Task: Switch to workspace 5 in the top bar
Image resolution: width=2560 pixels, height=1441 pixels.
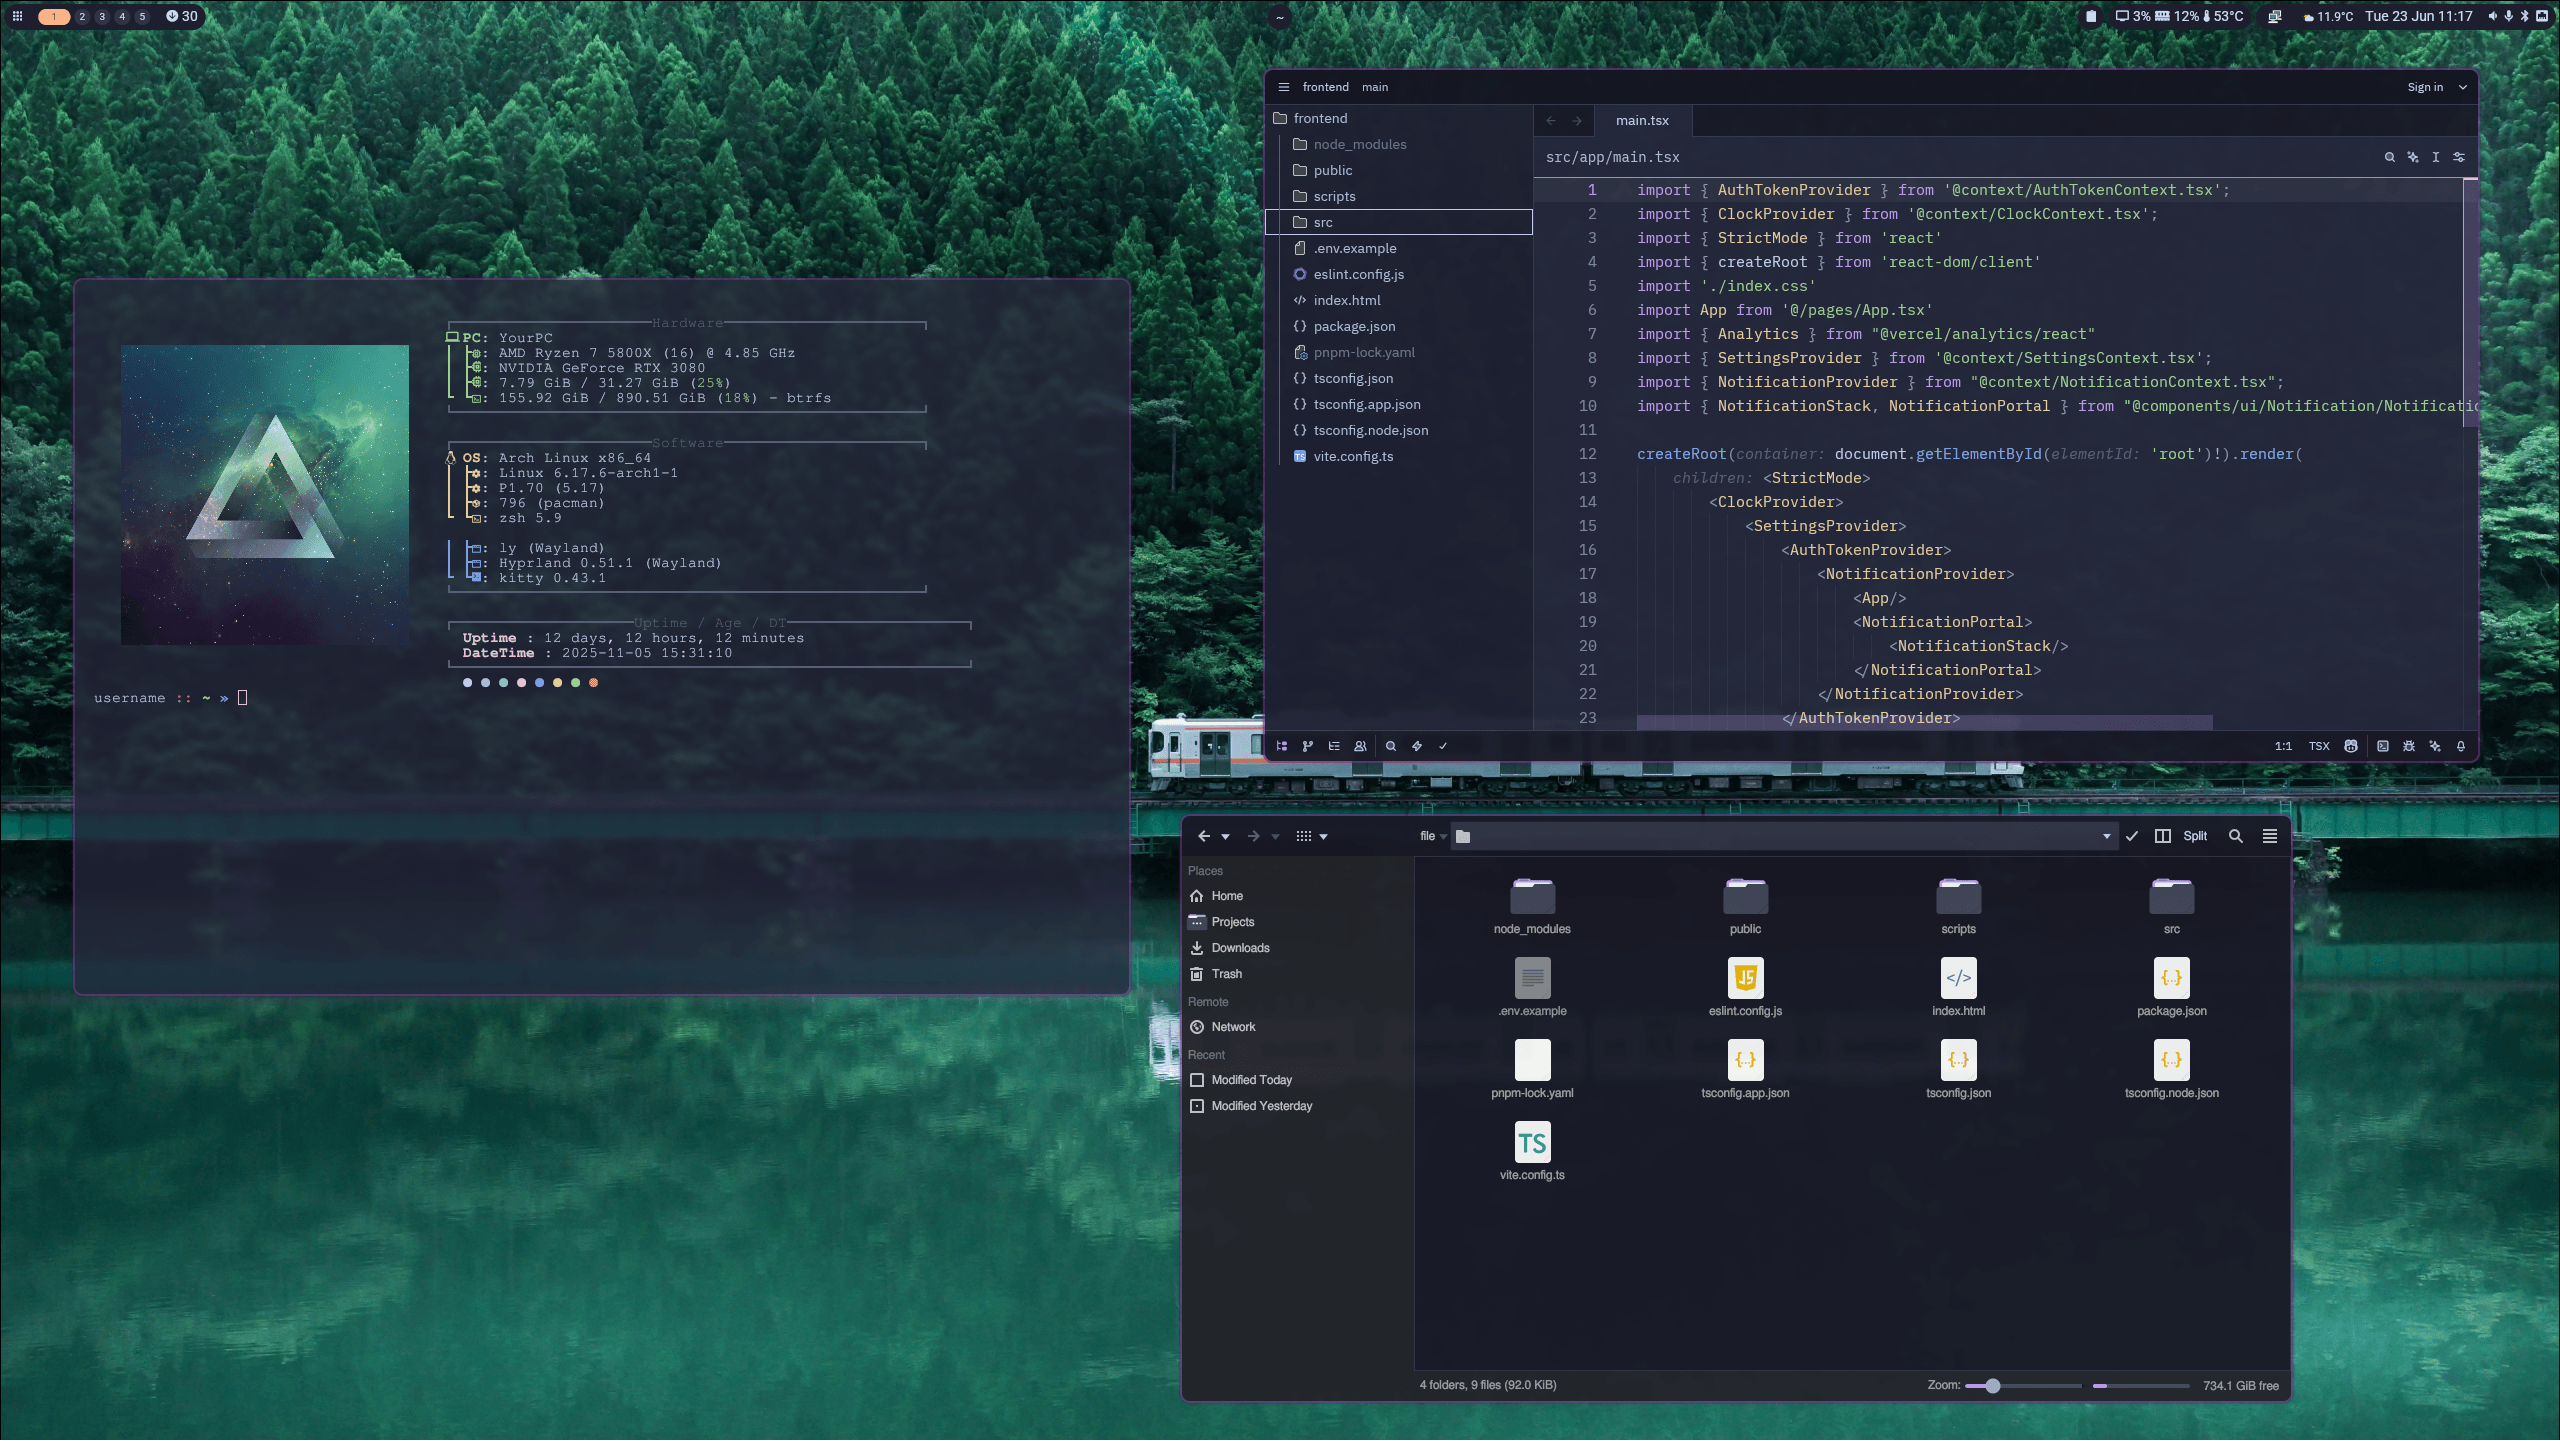Action: click(142, 16)
